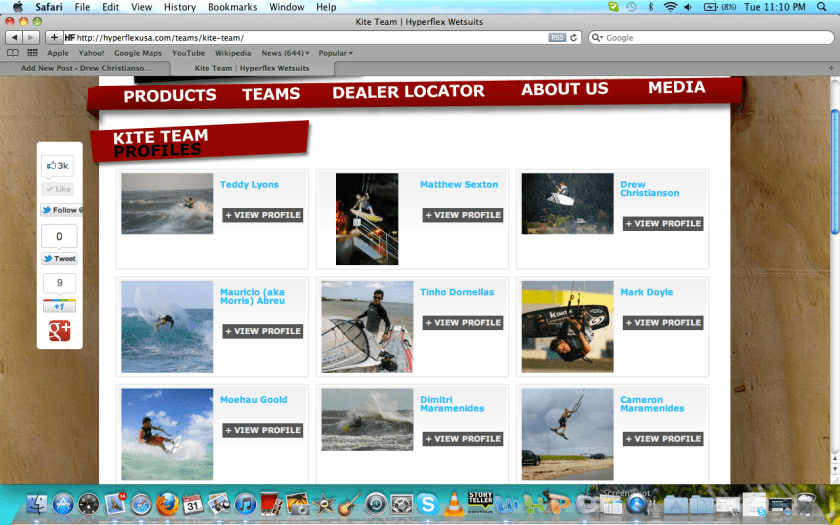Click the Google+ red icon in social sidebar
Viewport: 840px width, 525px height.
(59, 331)
